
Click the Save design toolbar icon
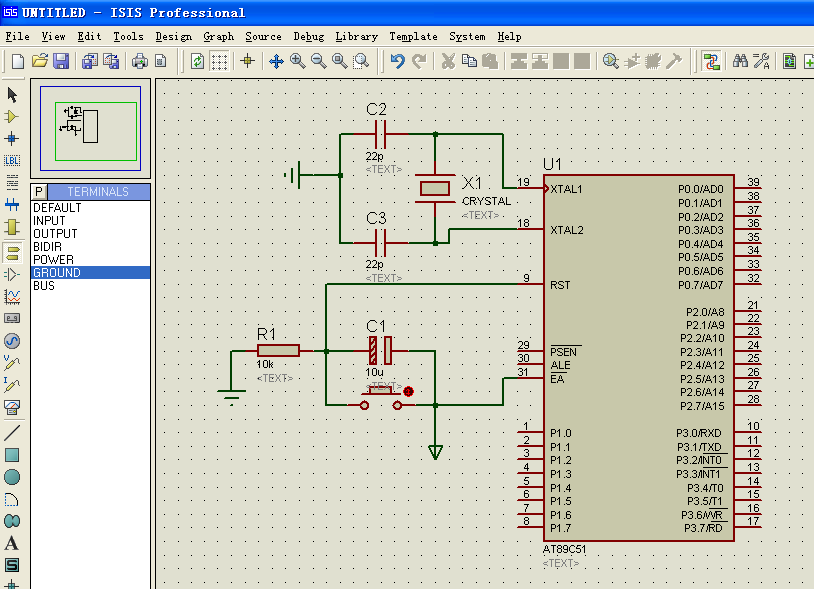(61, 61)
